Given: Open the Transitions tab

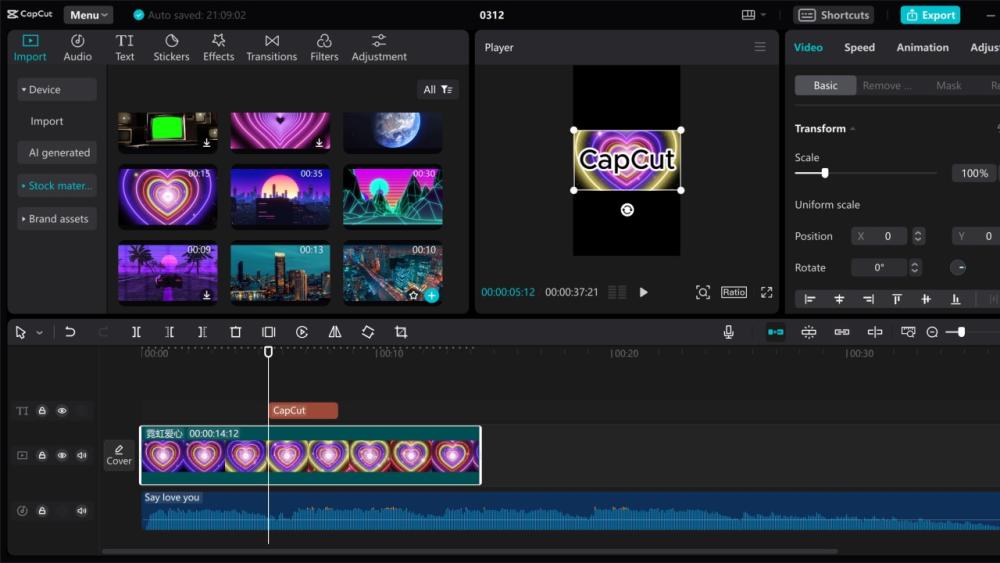Looking at the screenshot, I should coord(272,48).
